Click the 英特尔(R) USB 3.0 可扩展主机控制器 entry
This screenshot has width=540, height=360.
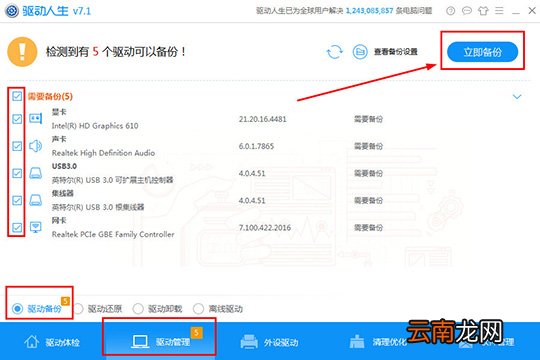pos(113,180)
